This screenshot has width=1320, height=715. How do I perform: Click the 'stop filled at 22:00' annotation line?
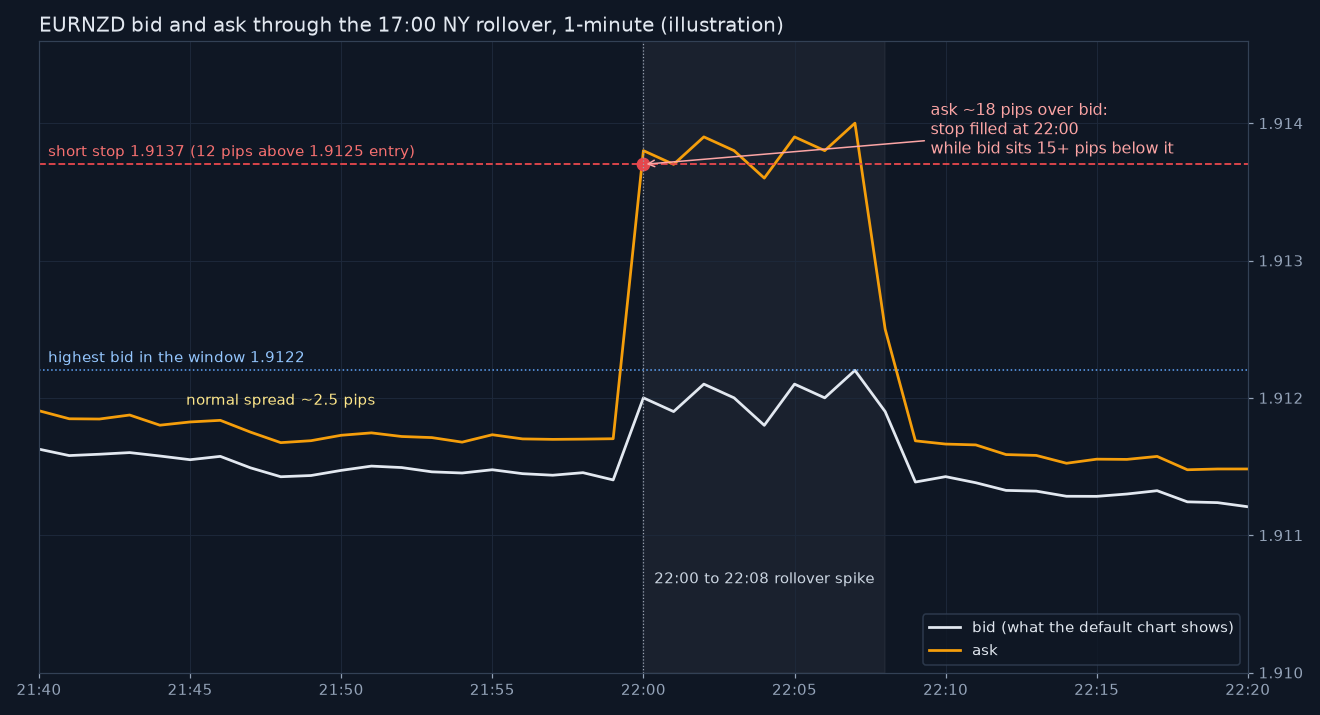1004,129
